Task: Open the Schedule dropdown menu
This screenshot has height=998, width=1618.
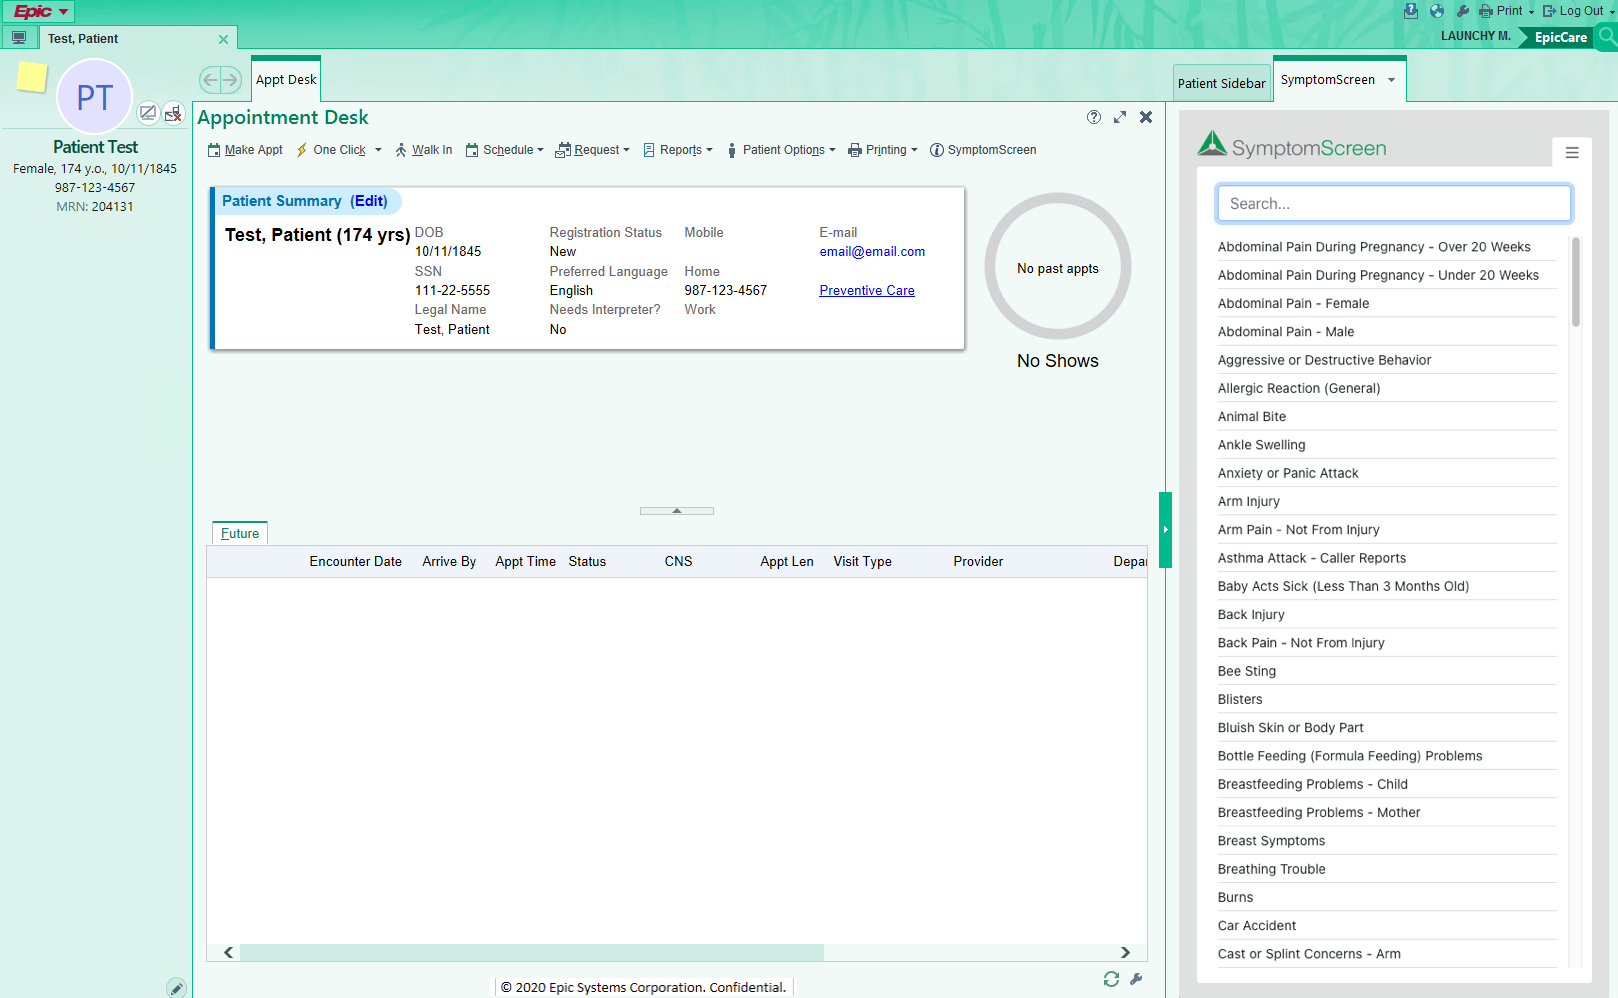Action: (505, 150)
